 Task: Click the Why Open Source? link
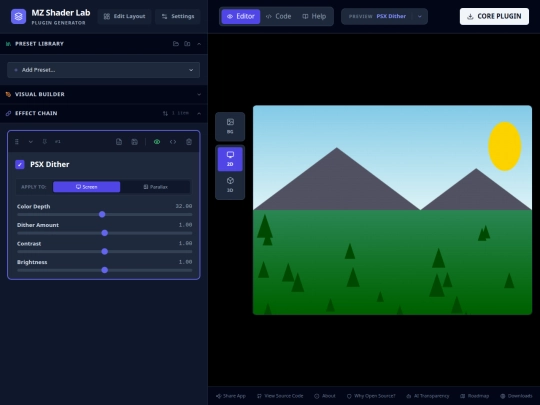pyautogui.click(x=371, y=396)
